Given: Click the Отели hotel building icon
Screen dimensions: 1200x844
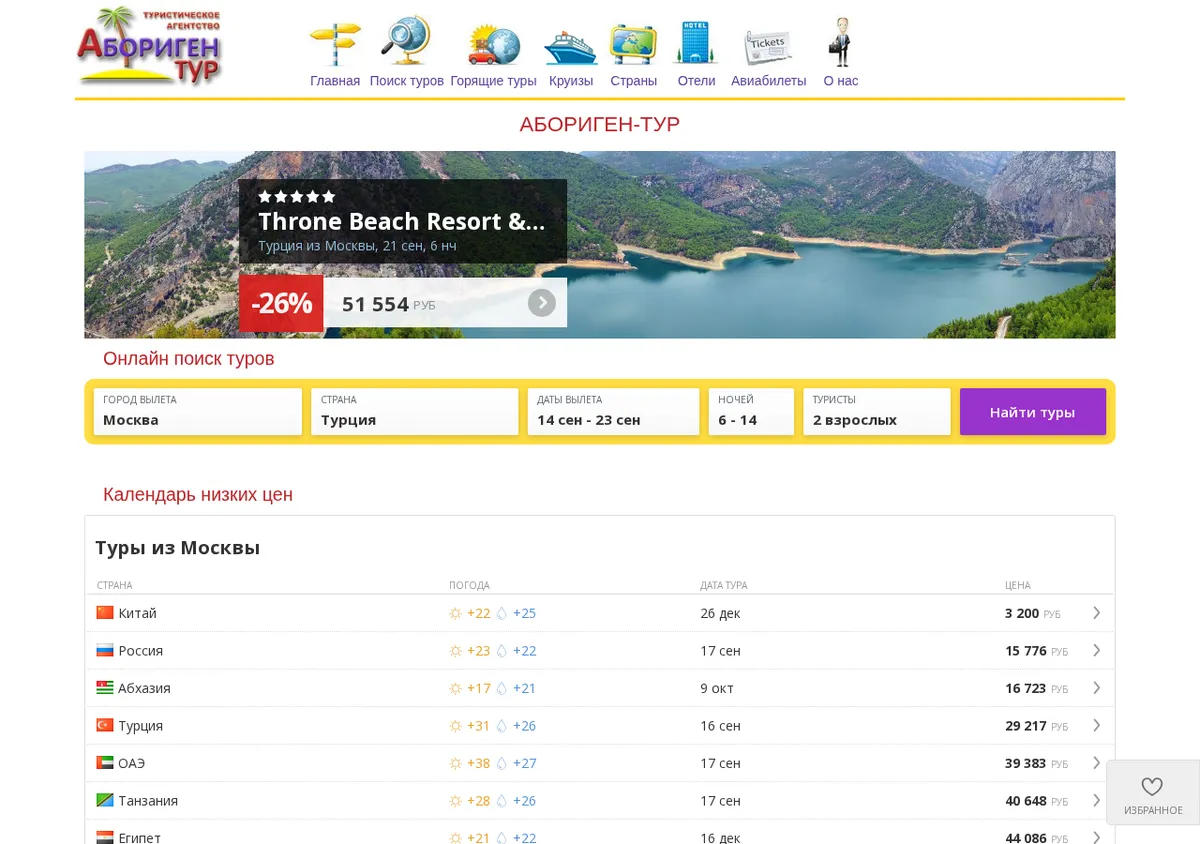Looking at the screenshot, I should [x=696, y=43].
